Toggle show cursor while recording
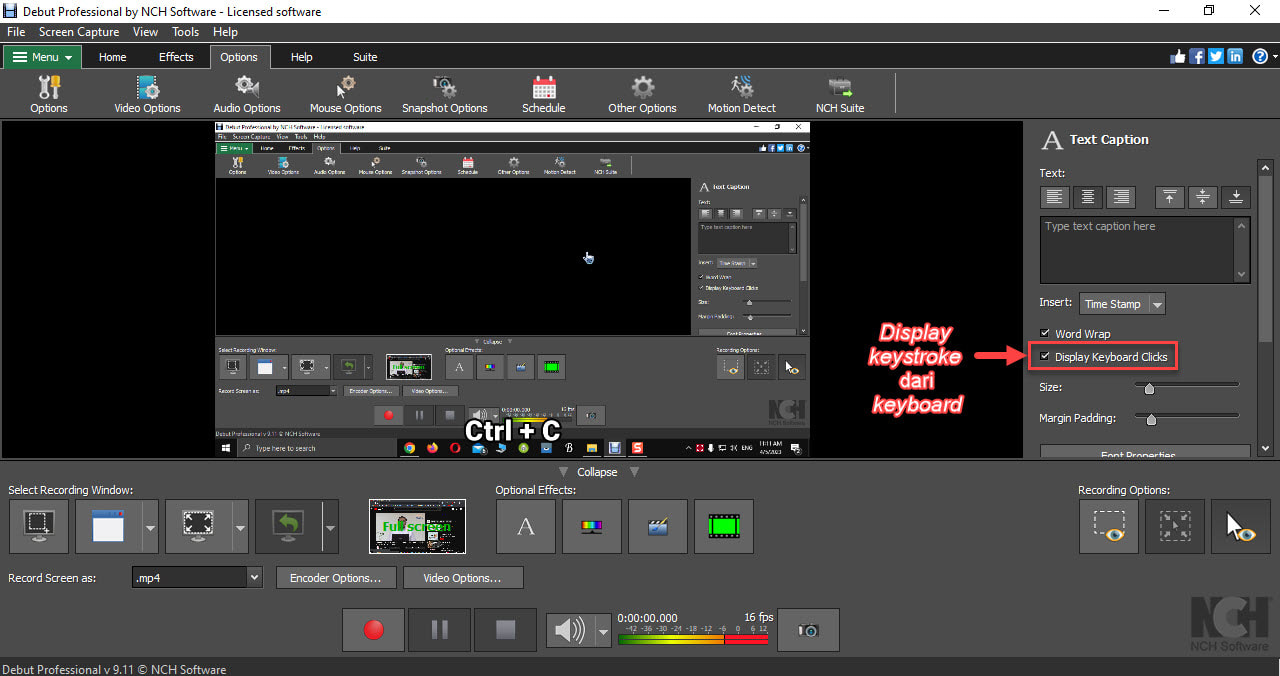The height and width of the screenshot is (676, 1280). click(x=1241, y=526)
